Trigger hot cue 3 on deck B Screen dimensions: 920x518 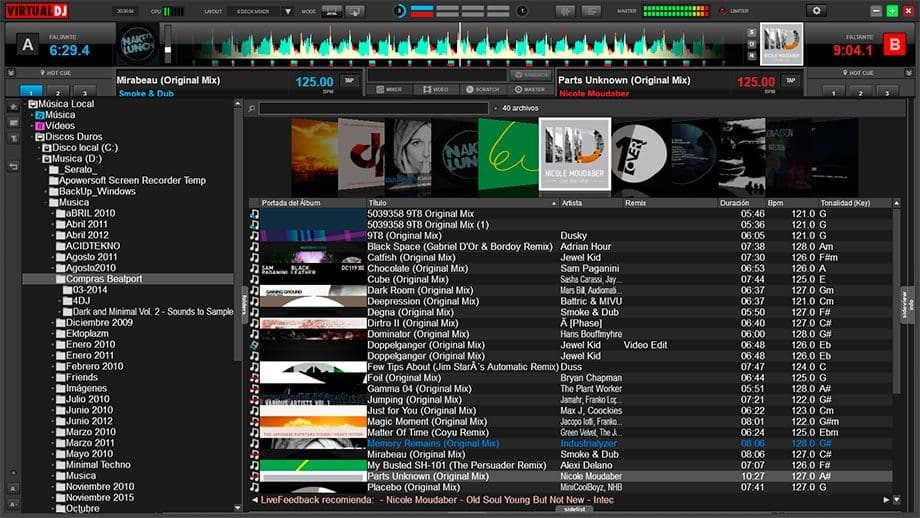click(x=887, y=92)
